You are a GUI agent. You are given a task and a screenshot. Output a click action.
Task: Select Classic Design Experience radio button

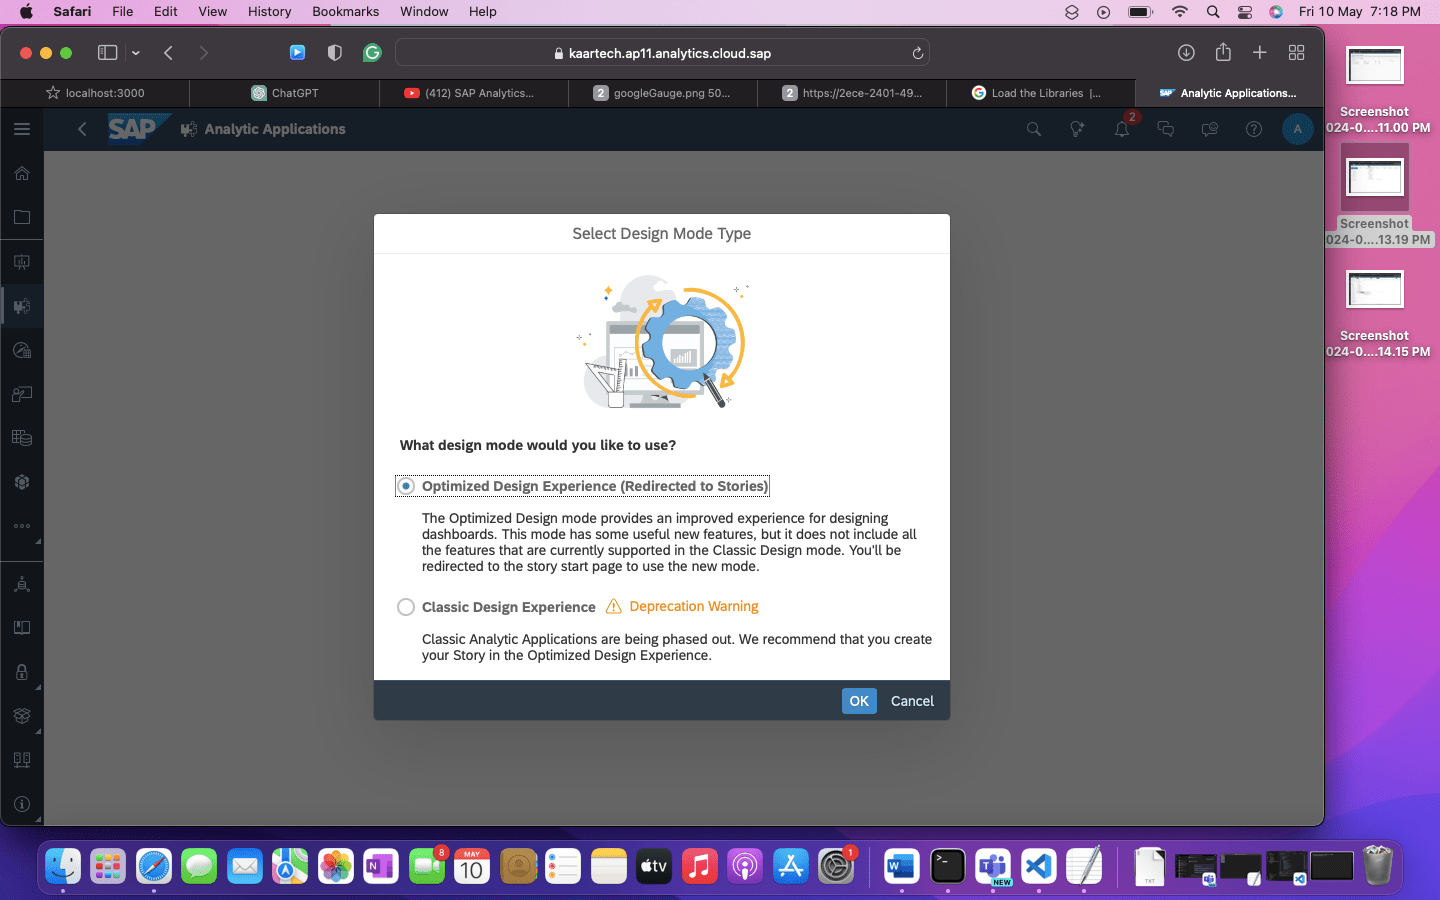pos(406,607)
